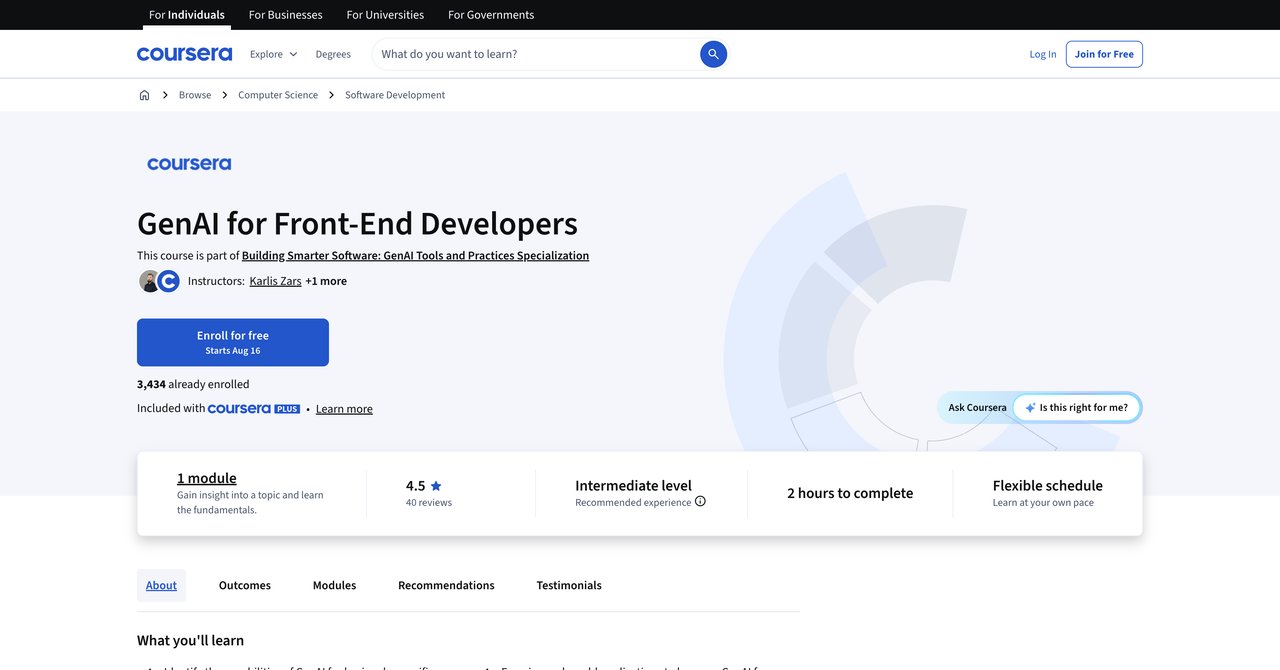Click 'Is this right for me?' button
This screenshot has height=670, width=1280.
(x=1076, y=408)
